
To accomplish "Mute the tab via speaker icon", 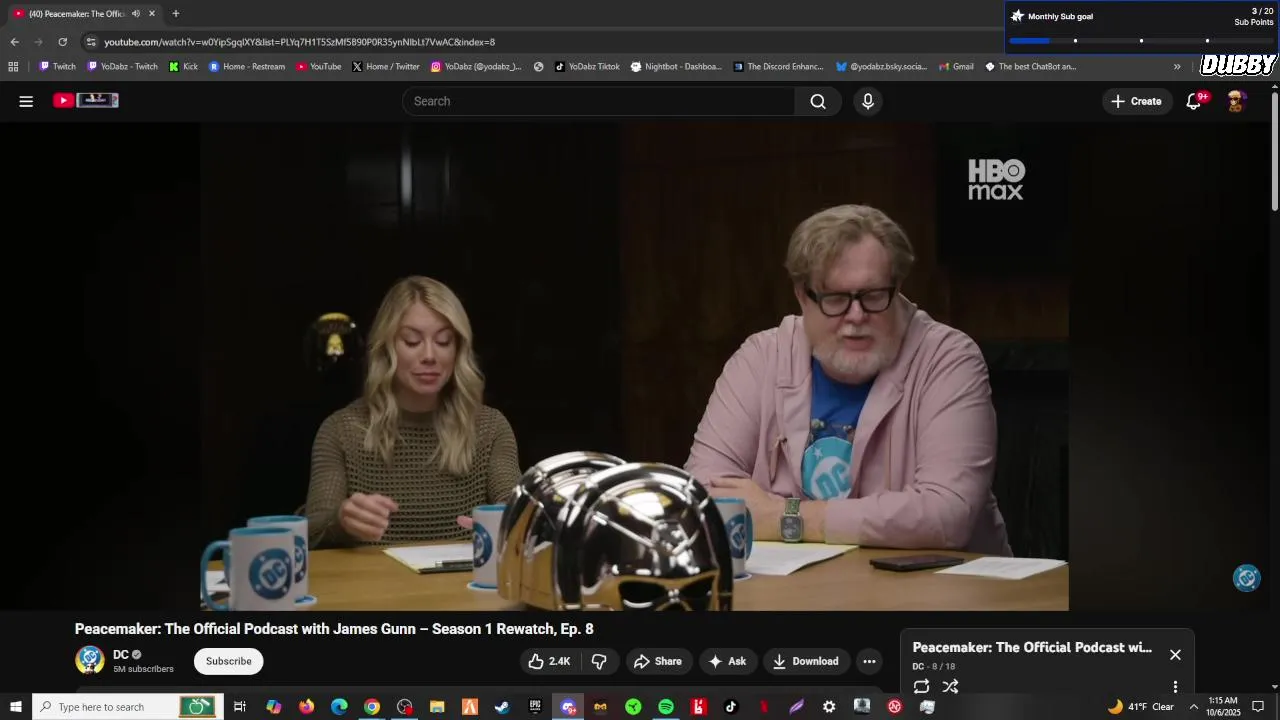I will 136,14.
